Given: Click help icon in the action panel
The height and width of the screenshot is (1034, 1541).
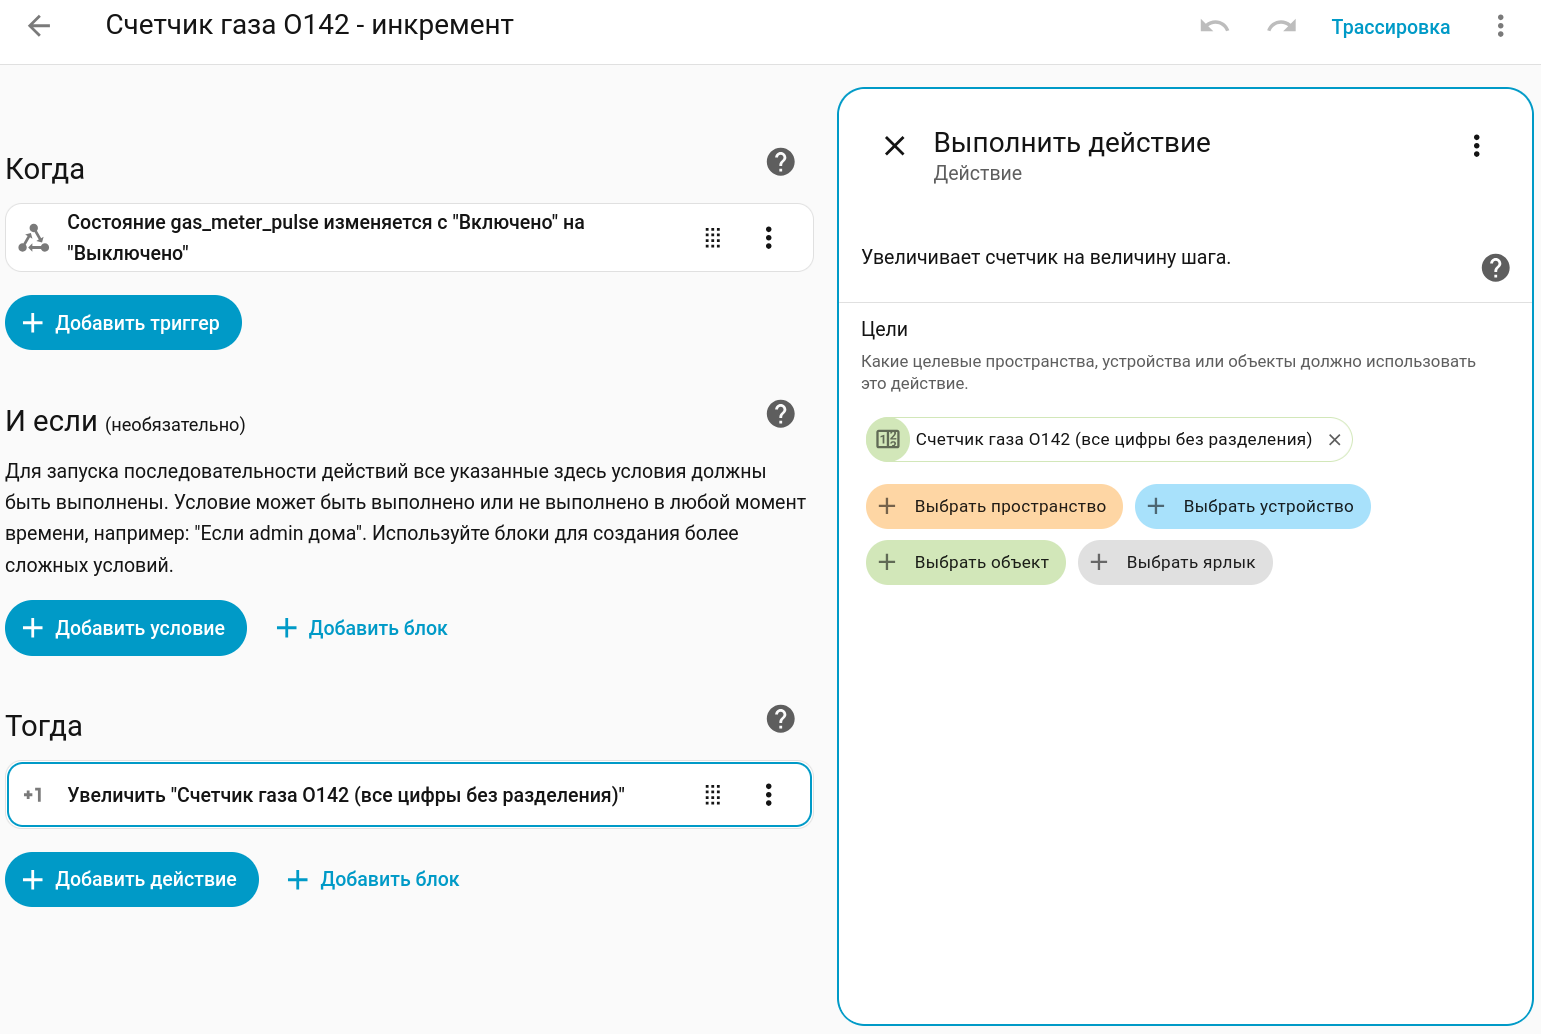Looking at the screenshot, I should 1495,268.
